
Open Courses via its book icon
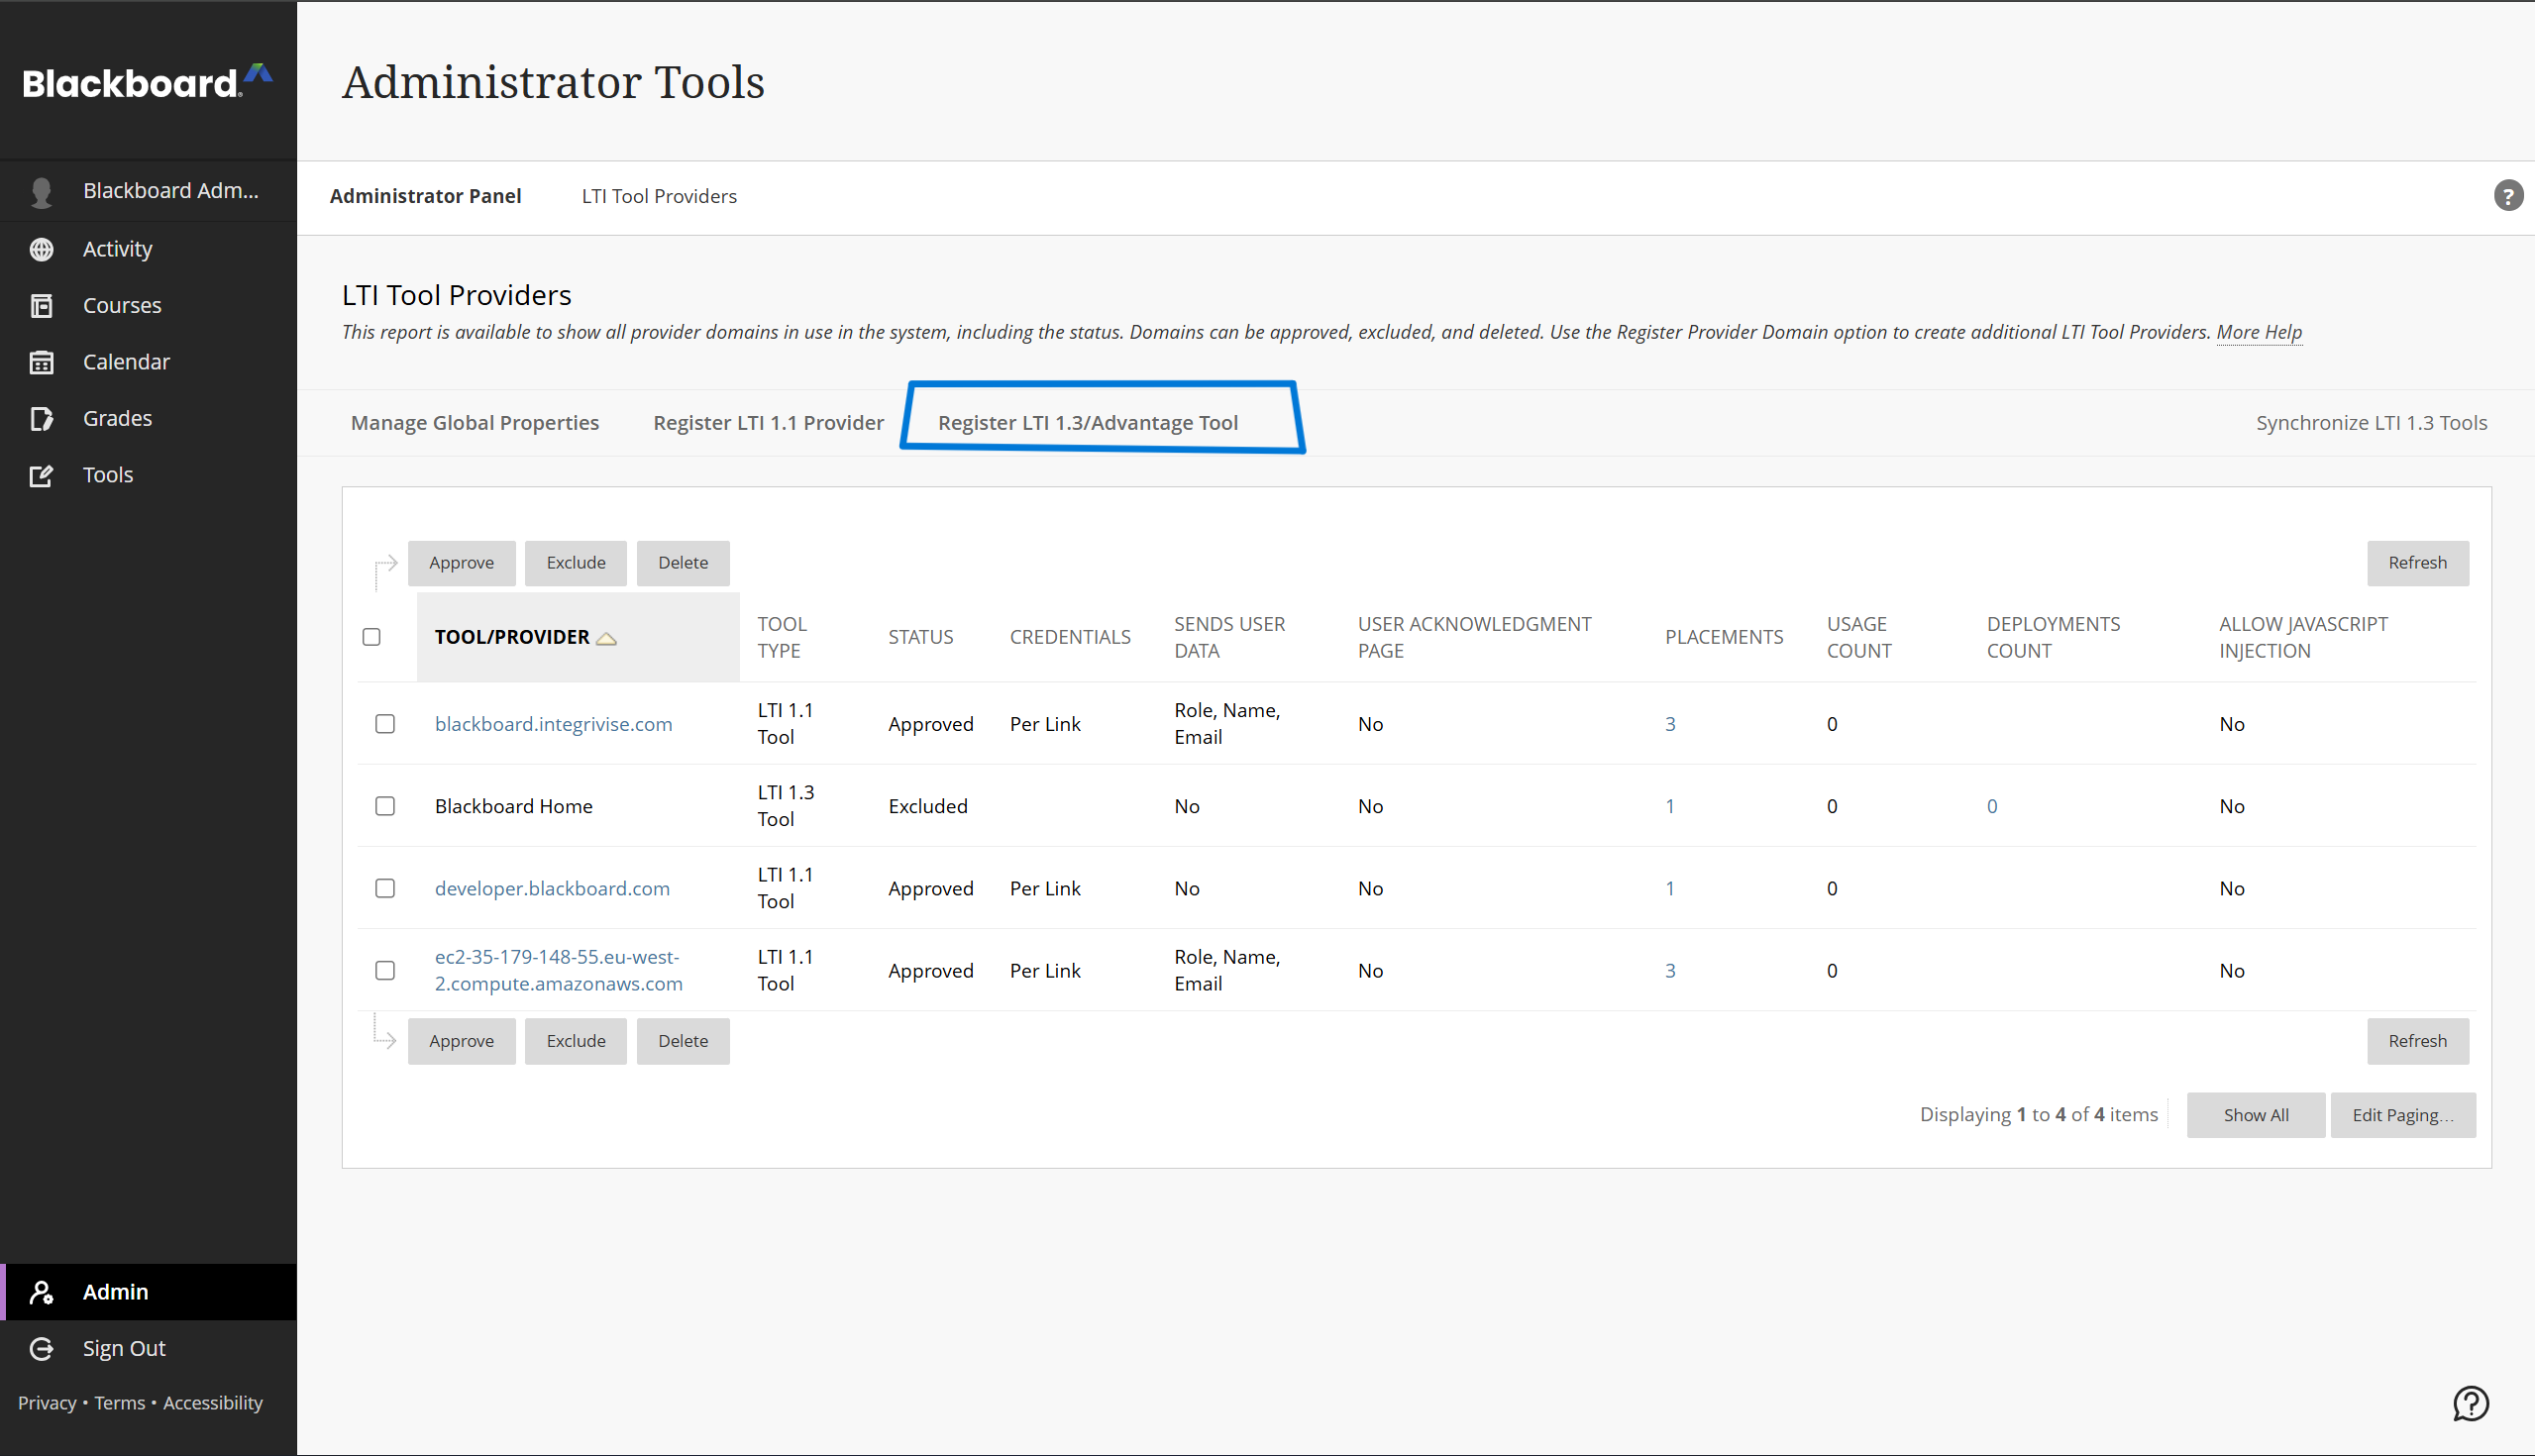[x=42, y=305]
